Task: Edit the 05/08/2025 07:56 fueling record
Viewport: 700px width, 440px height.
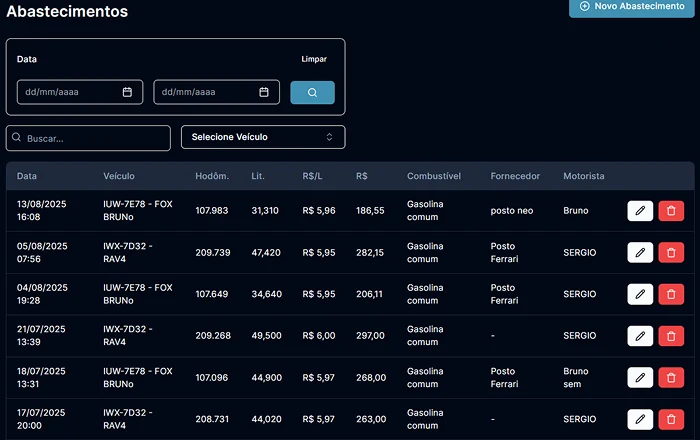Action: (x=640, y=253)
